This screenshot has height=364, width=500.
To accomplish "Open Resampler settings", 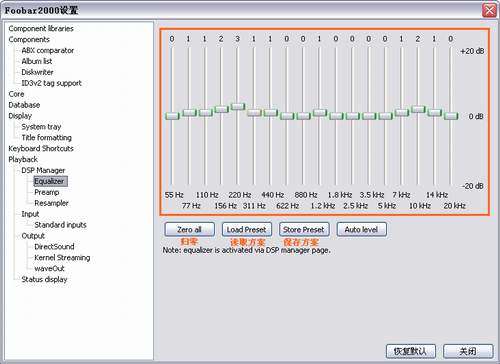I will coord(51,203).
